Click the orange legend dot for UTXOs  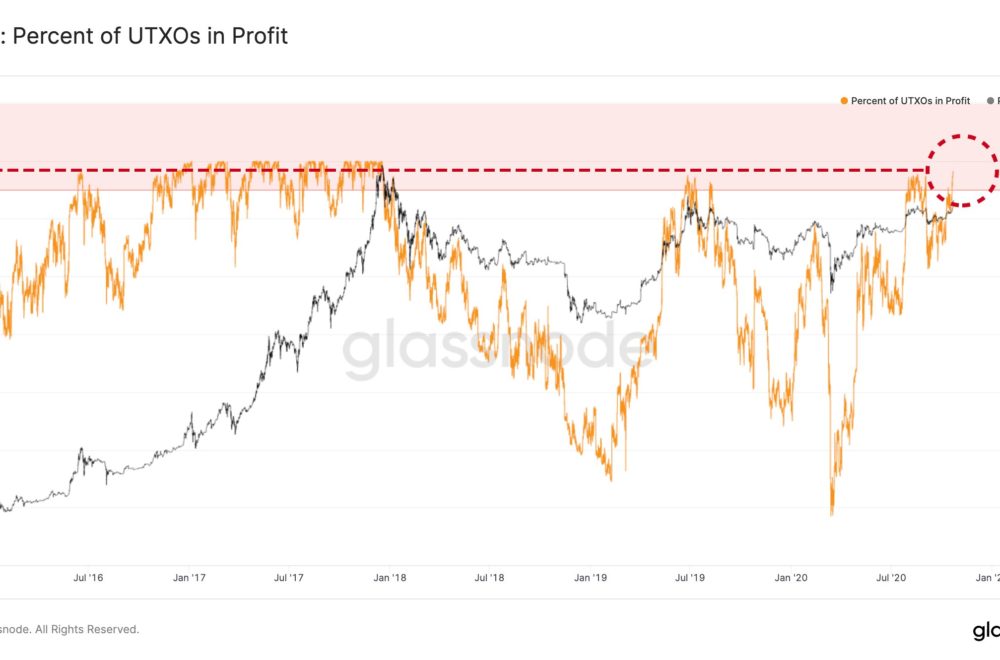[x=844, y=101]
